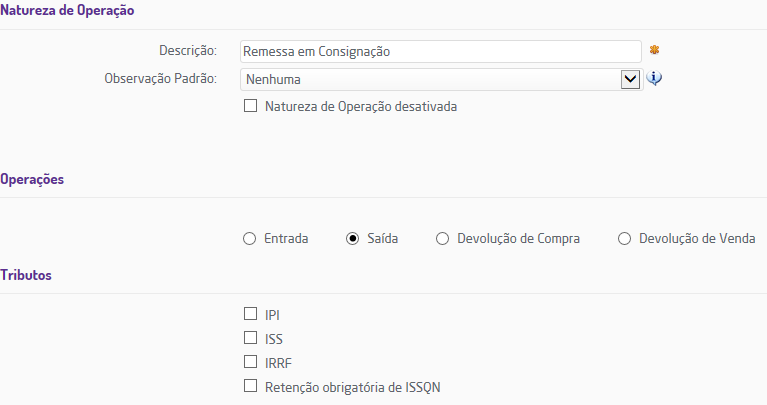Enable the IPI tax checkbox
This screenshot has height=405, width=767.
coord(250,314)
